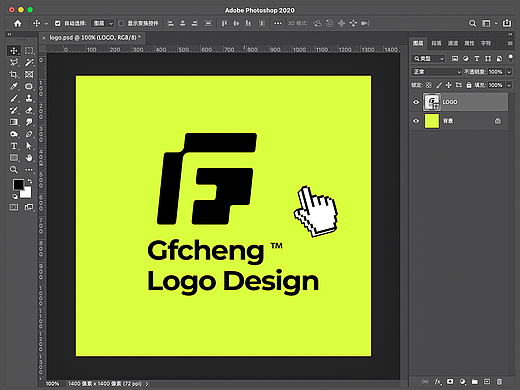The height and width of the screenshot is (390, 520).
Task: Select the logo.psd document tab
Action: point(95,38)
